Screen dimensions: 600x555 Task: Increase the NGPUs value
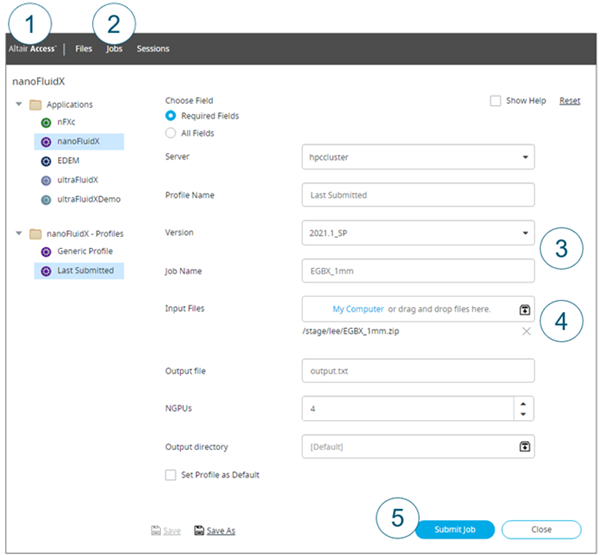(x=523, y=404)
